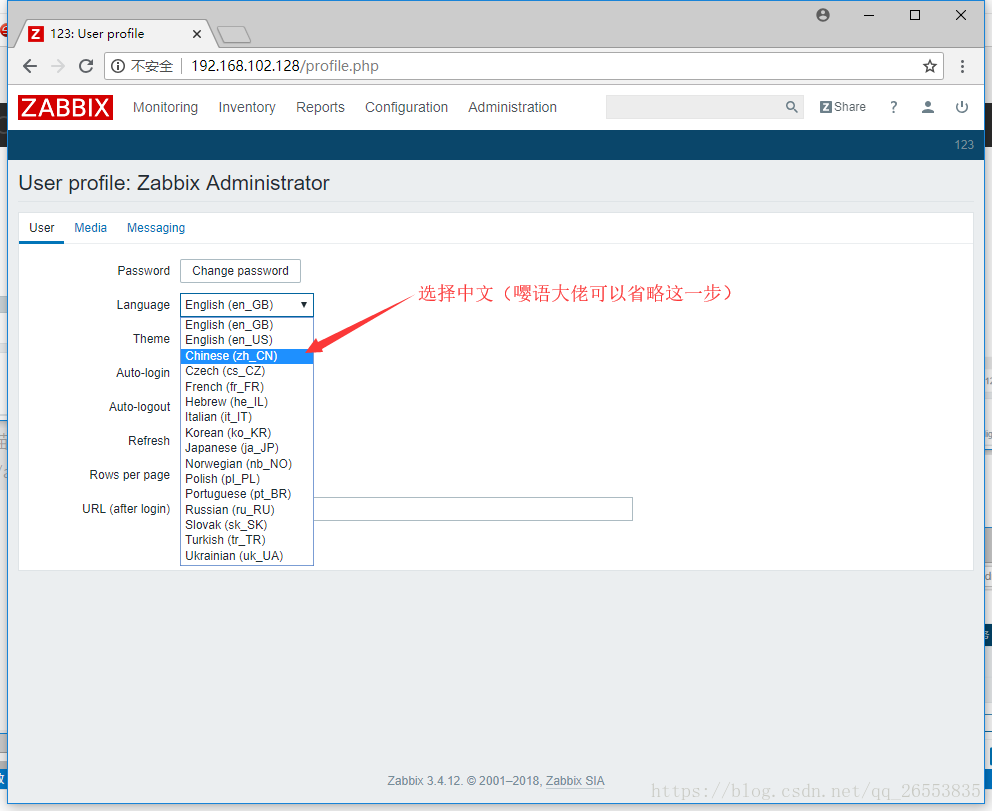Select Polish (pl_PL) option
This screenshot has width=992, height=811.
click(x=247, y=479)
